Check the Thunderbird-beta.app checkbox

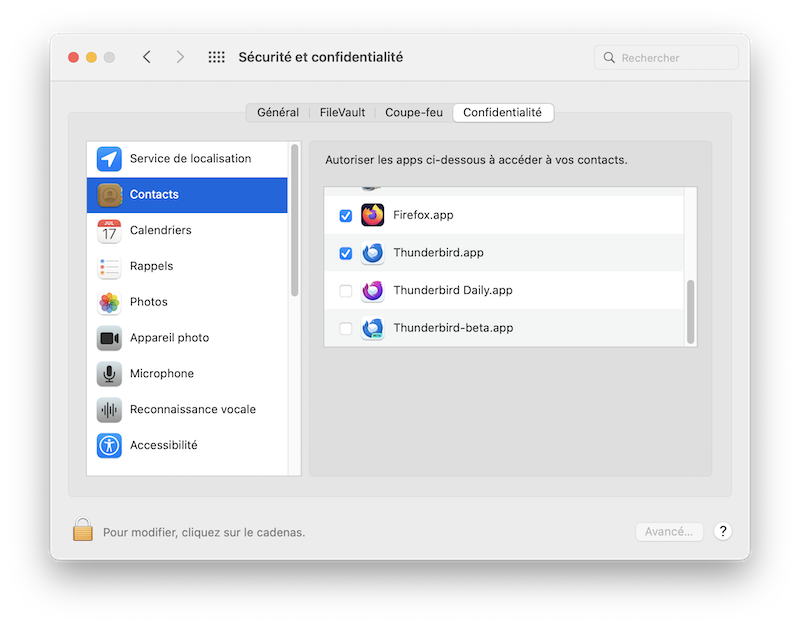346,328
